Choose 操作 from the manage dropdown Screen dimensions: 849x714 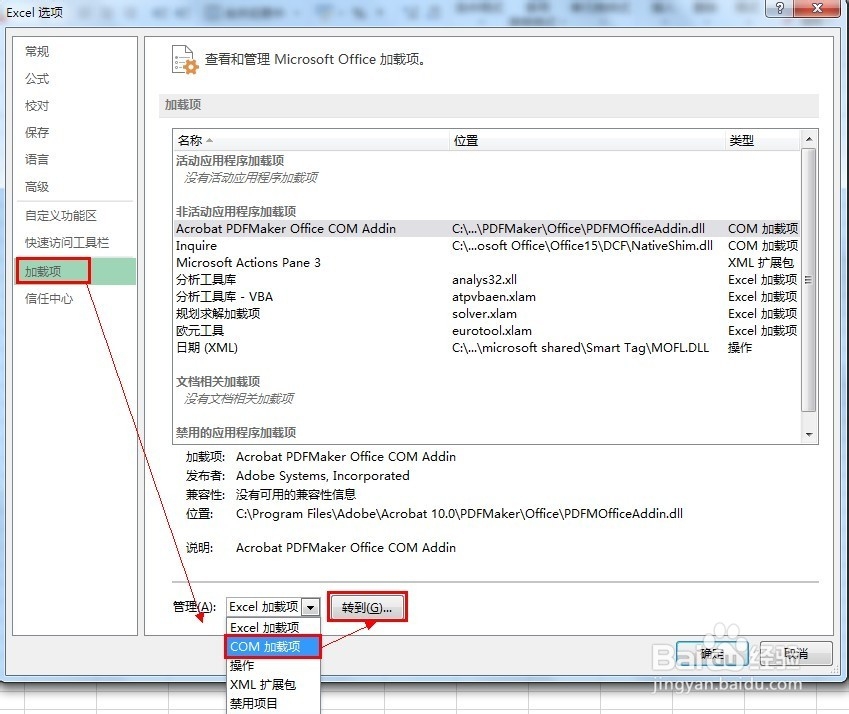pyautogui.click(x=273, y=666)
